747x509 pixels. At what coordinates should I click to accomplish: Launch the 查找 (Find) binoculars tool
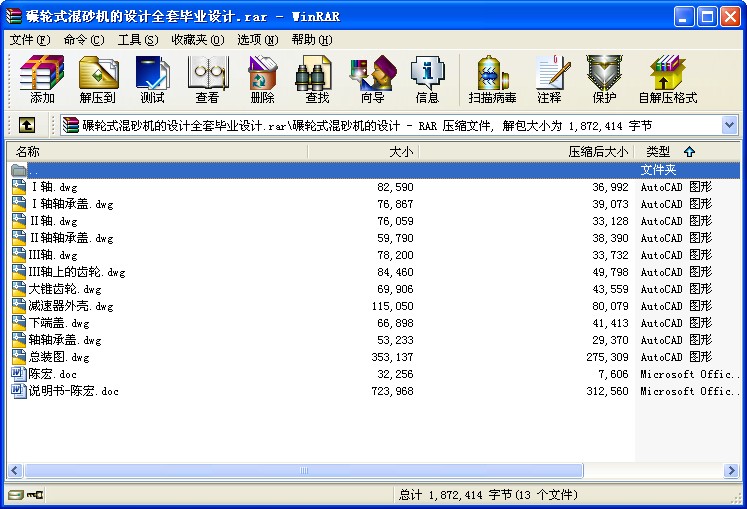317,80
